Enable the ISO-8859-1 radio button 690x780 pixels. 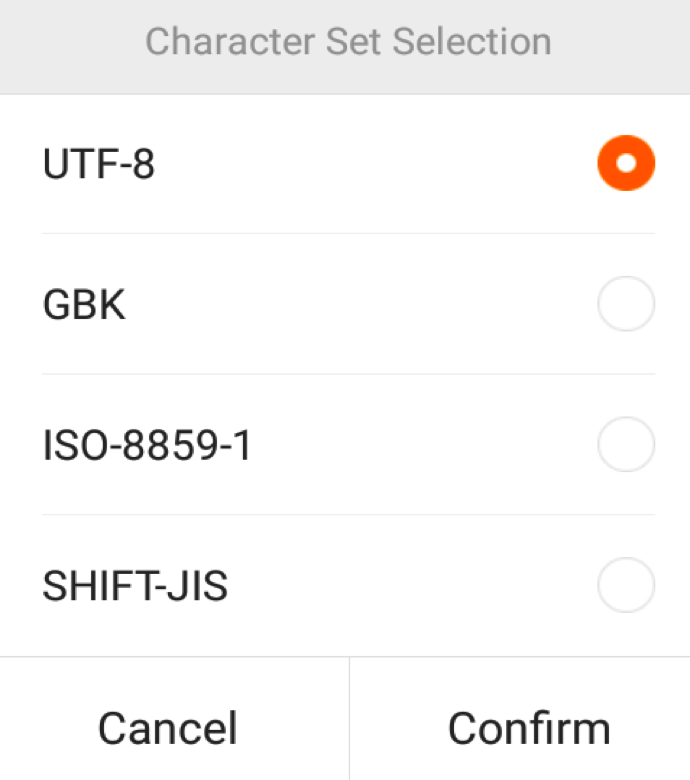pyautogui.click(x=626, y=444)
